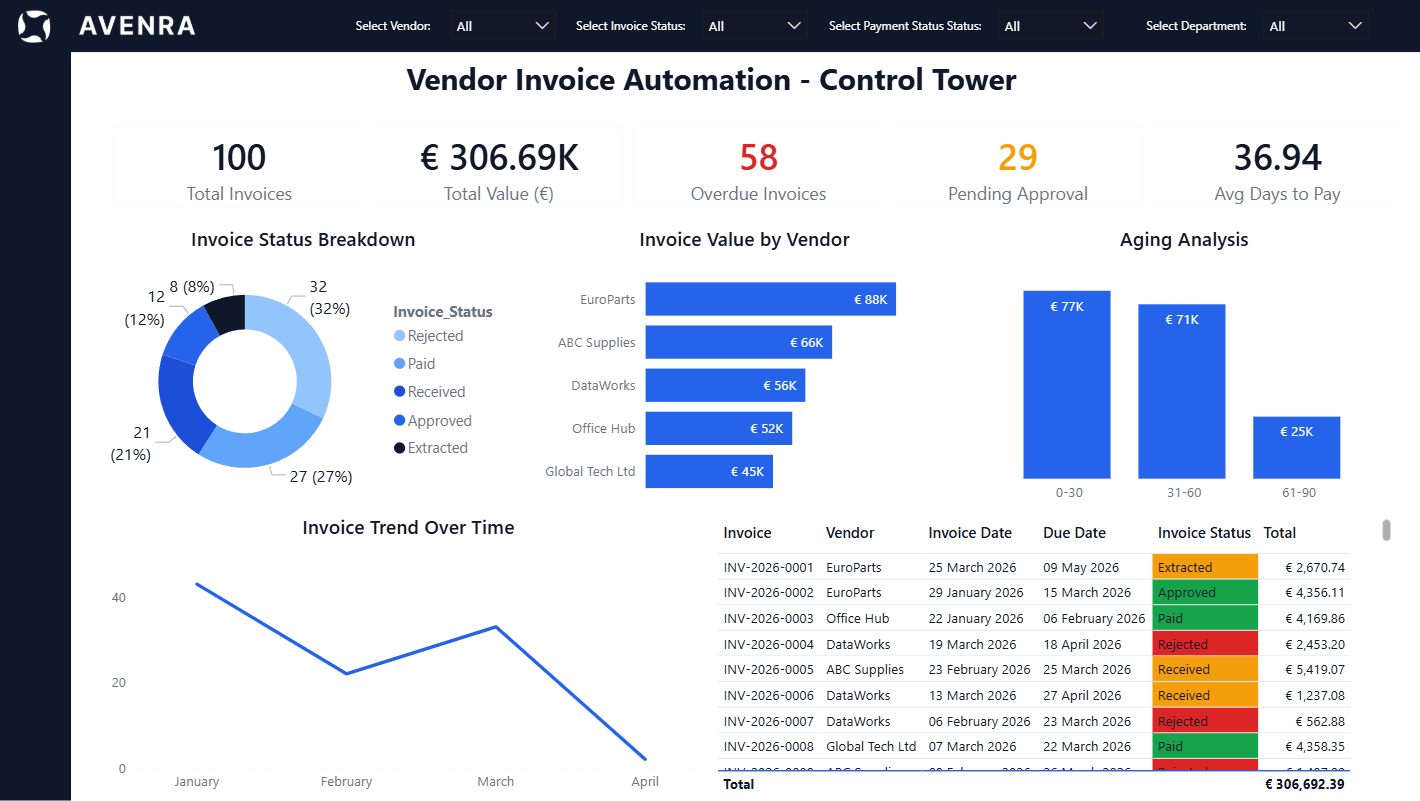Open the Select Vendor dropdown
1420x801 pixels.
[503, 26]
